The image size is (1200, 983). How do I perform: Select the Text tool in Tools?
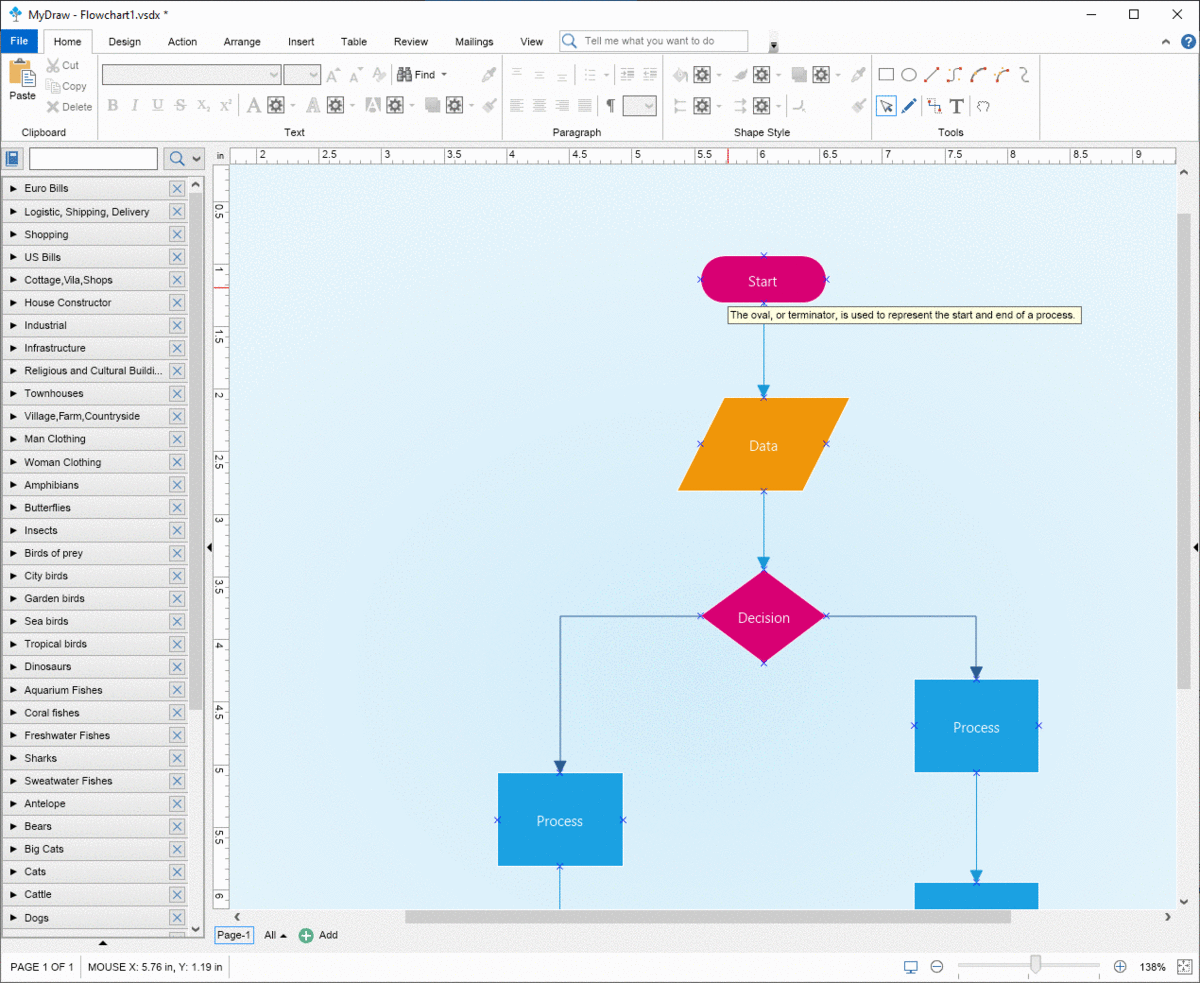pos(956,106)
